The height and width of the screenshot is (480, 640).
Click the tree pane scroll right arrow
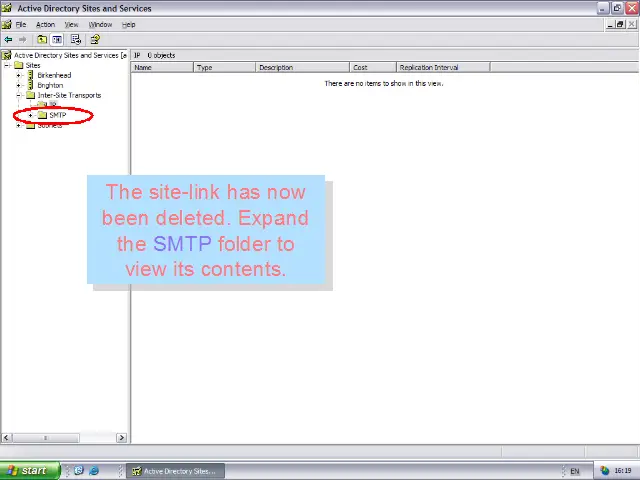point(121,438)
